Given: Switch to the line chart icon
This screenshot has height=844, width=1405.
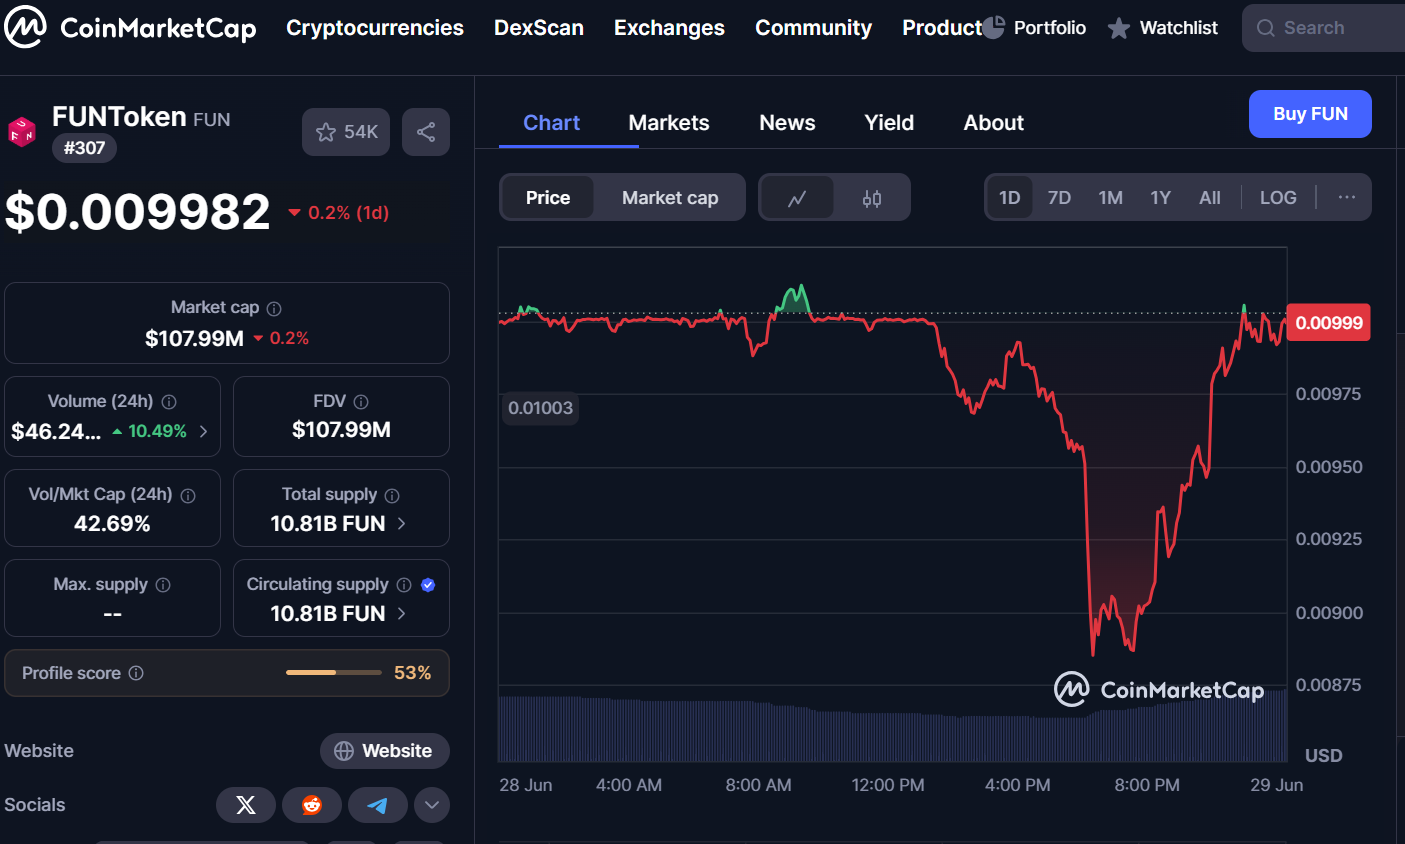Looking at the screenshot, I should (x=797, y=198).
